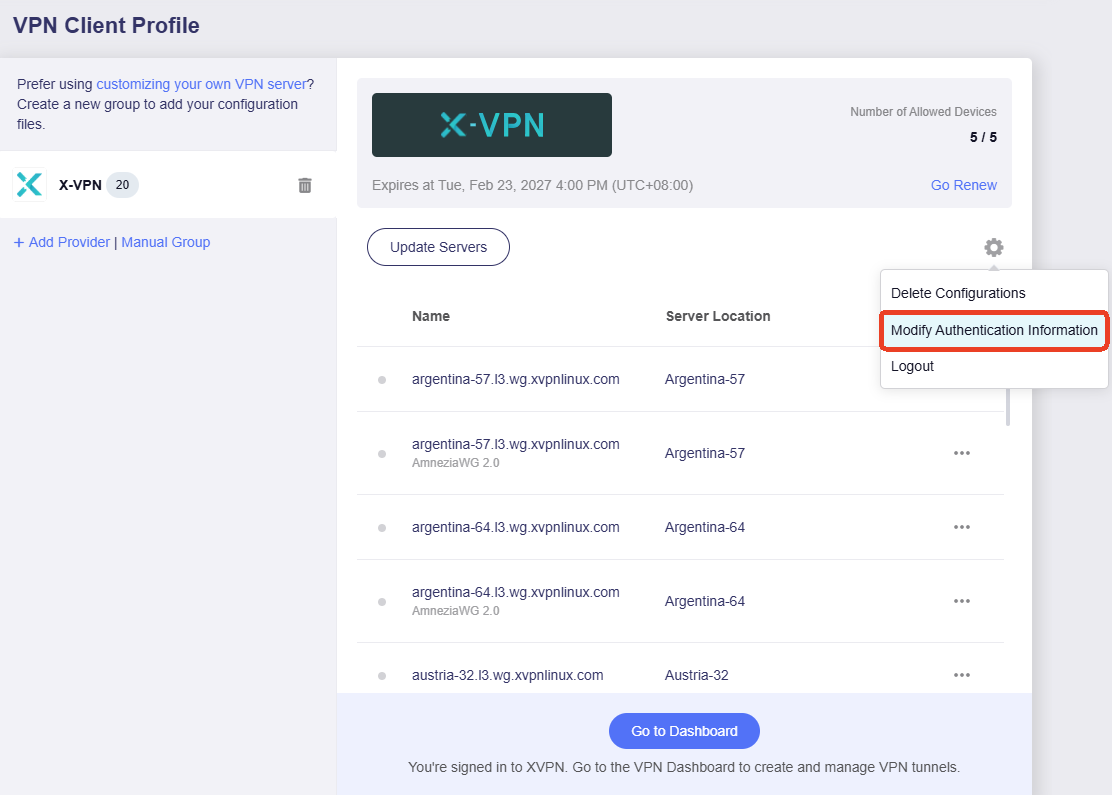Click Austria-32 location cell

coord(696,674)
